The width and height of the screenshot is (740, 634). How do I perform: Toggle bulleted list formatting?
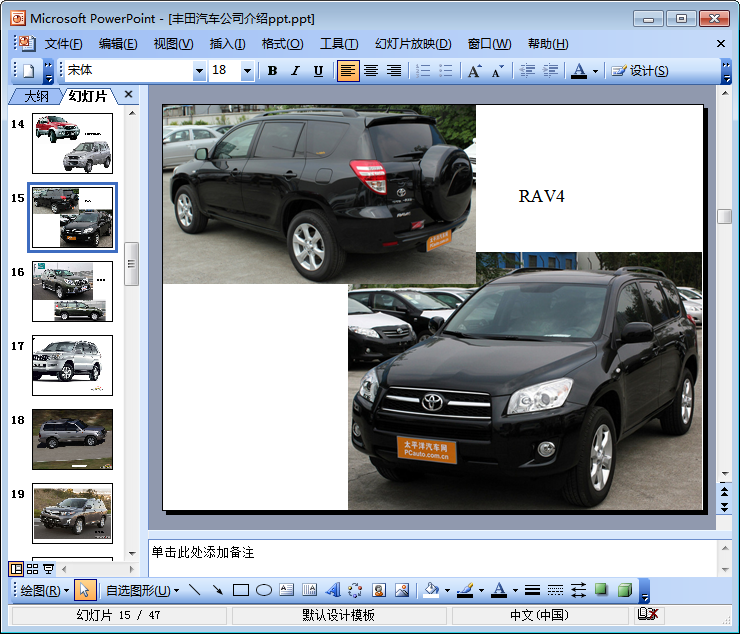(446, 71)
